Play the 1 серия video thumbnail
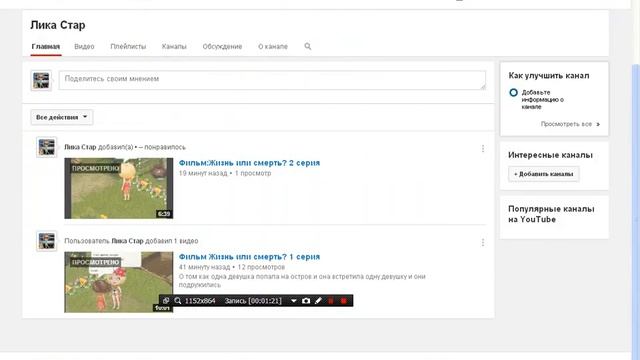640x360 pixels. click(x=119, y=282)
